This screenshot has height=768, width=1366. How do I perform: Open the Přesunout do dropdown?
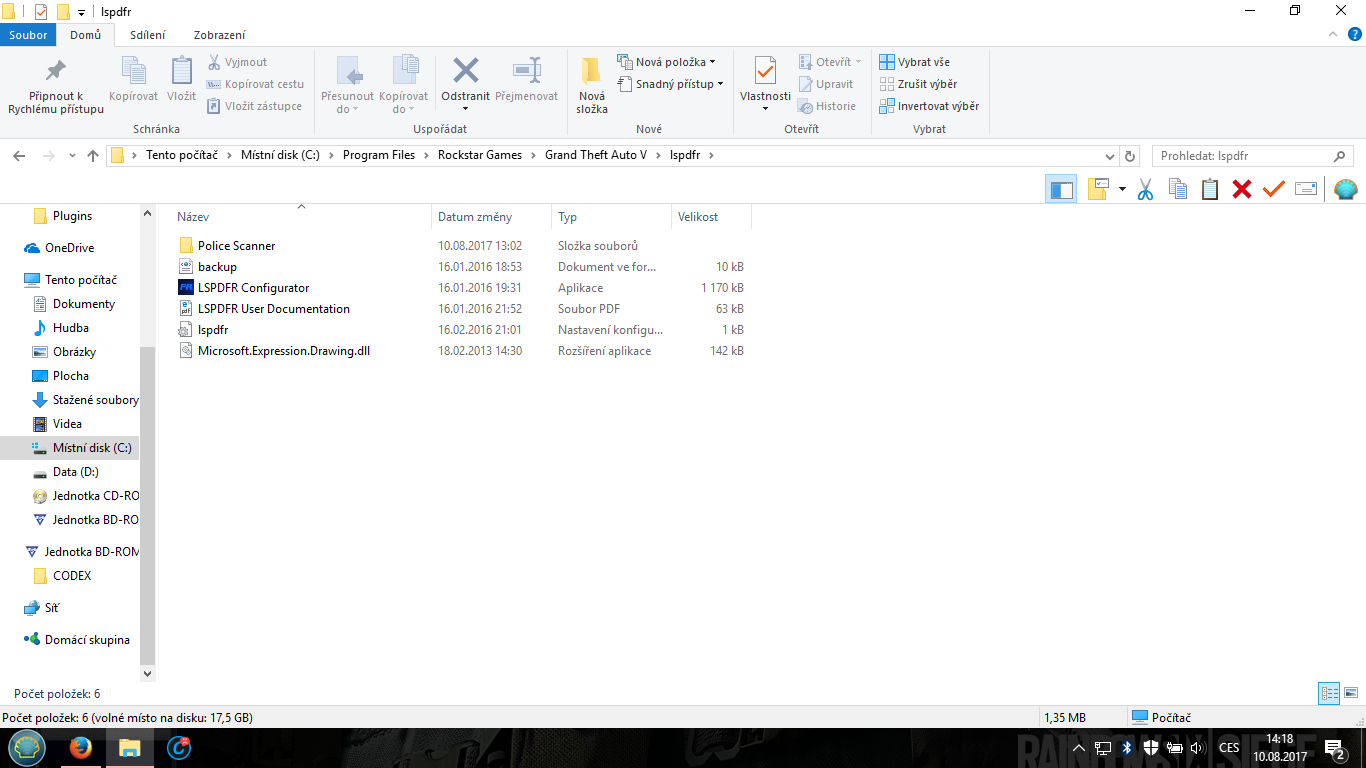point(347,85)
